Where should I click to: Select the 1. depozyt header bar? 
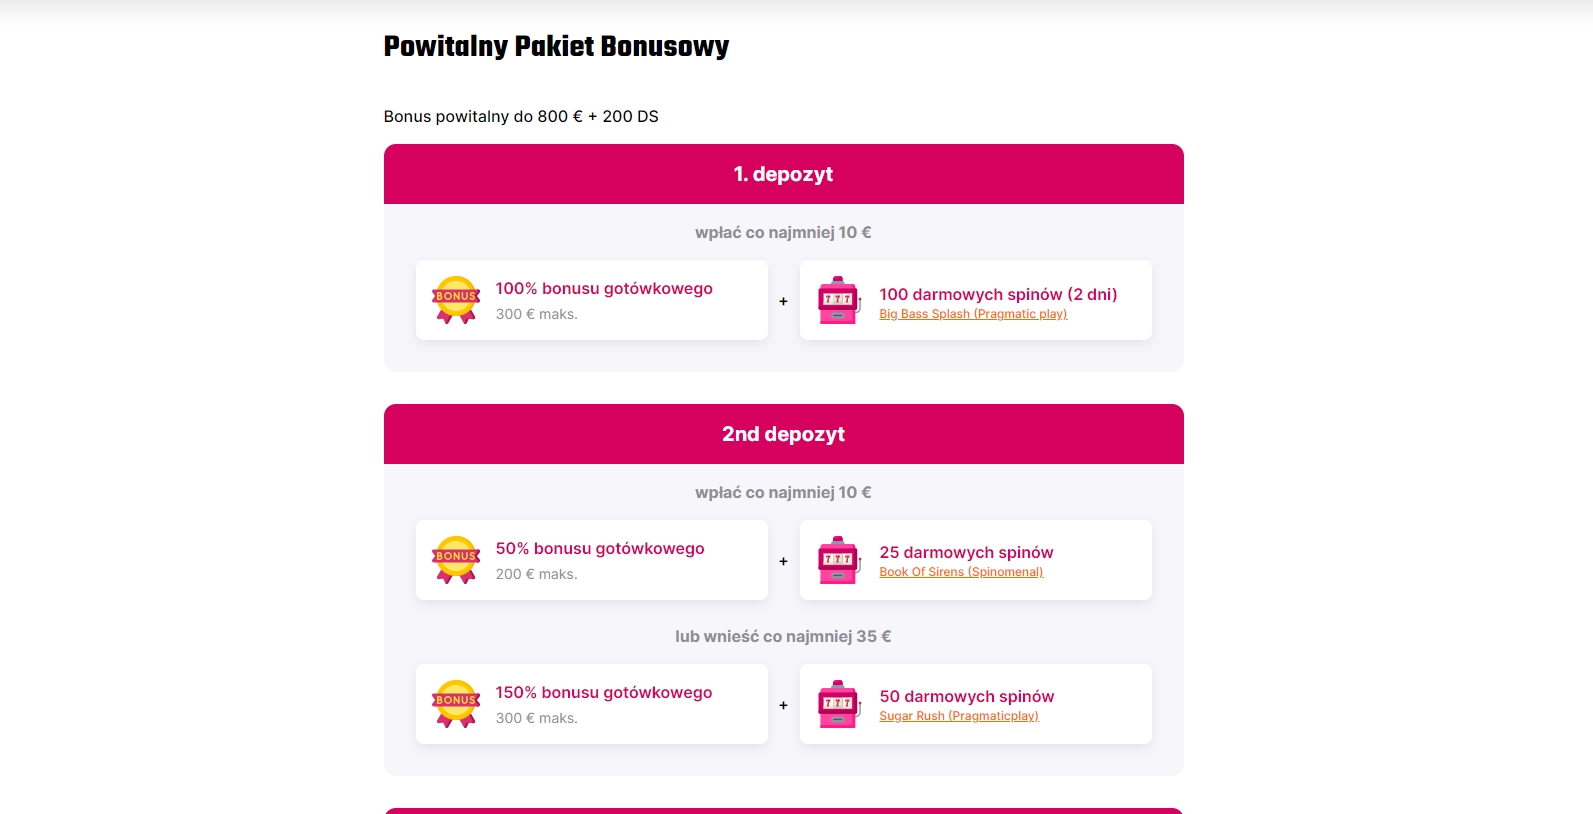(784, 174)
